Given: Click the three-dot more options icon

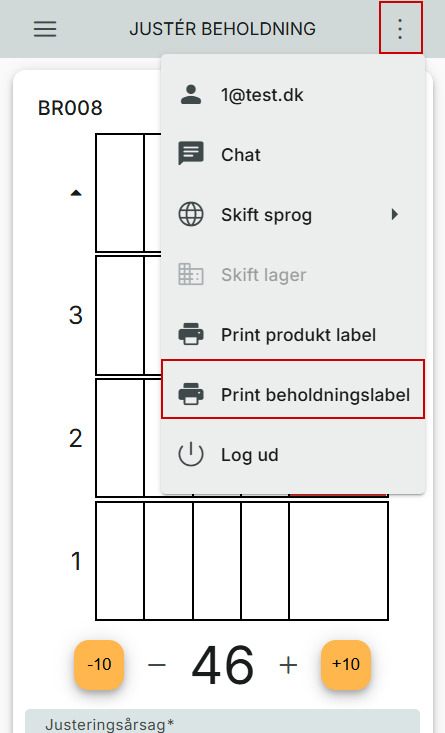Looking at the screenshot, I should click(x=400, y=29).
